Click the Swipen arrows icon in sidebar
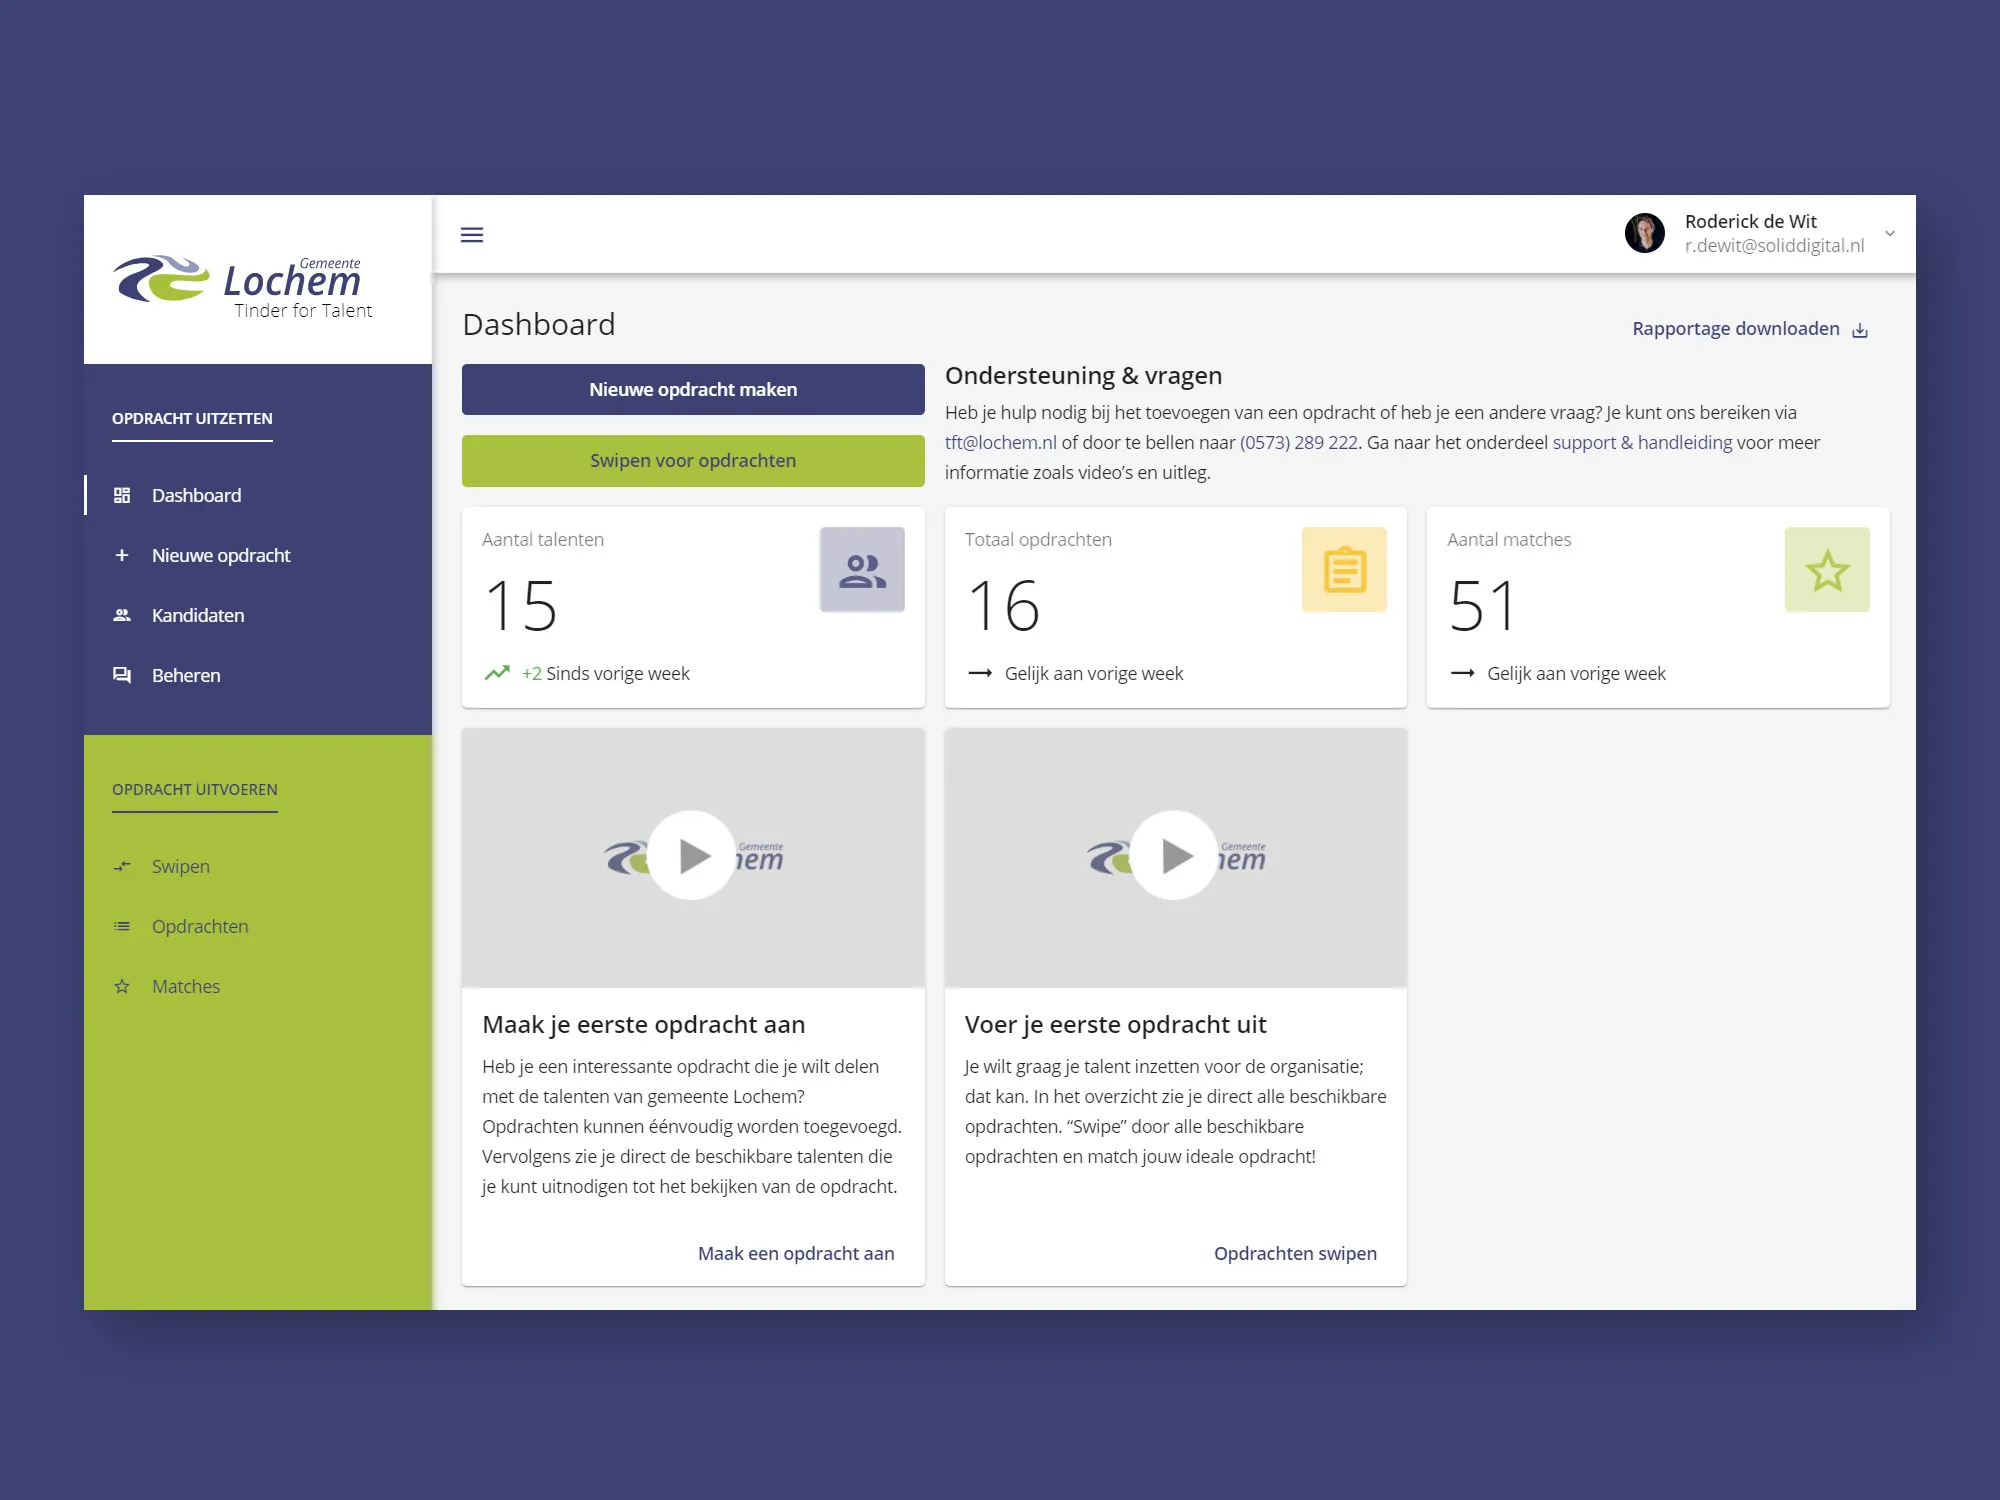Screen dimensions: 2000x1500 122,866
